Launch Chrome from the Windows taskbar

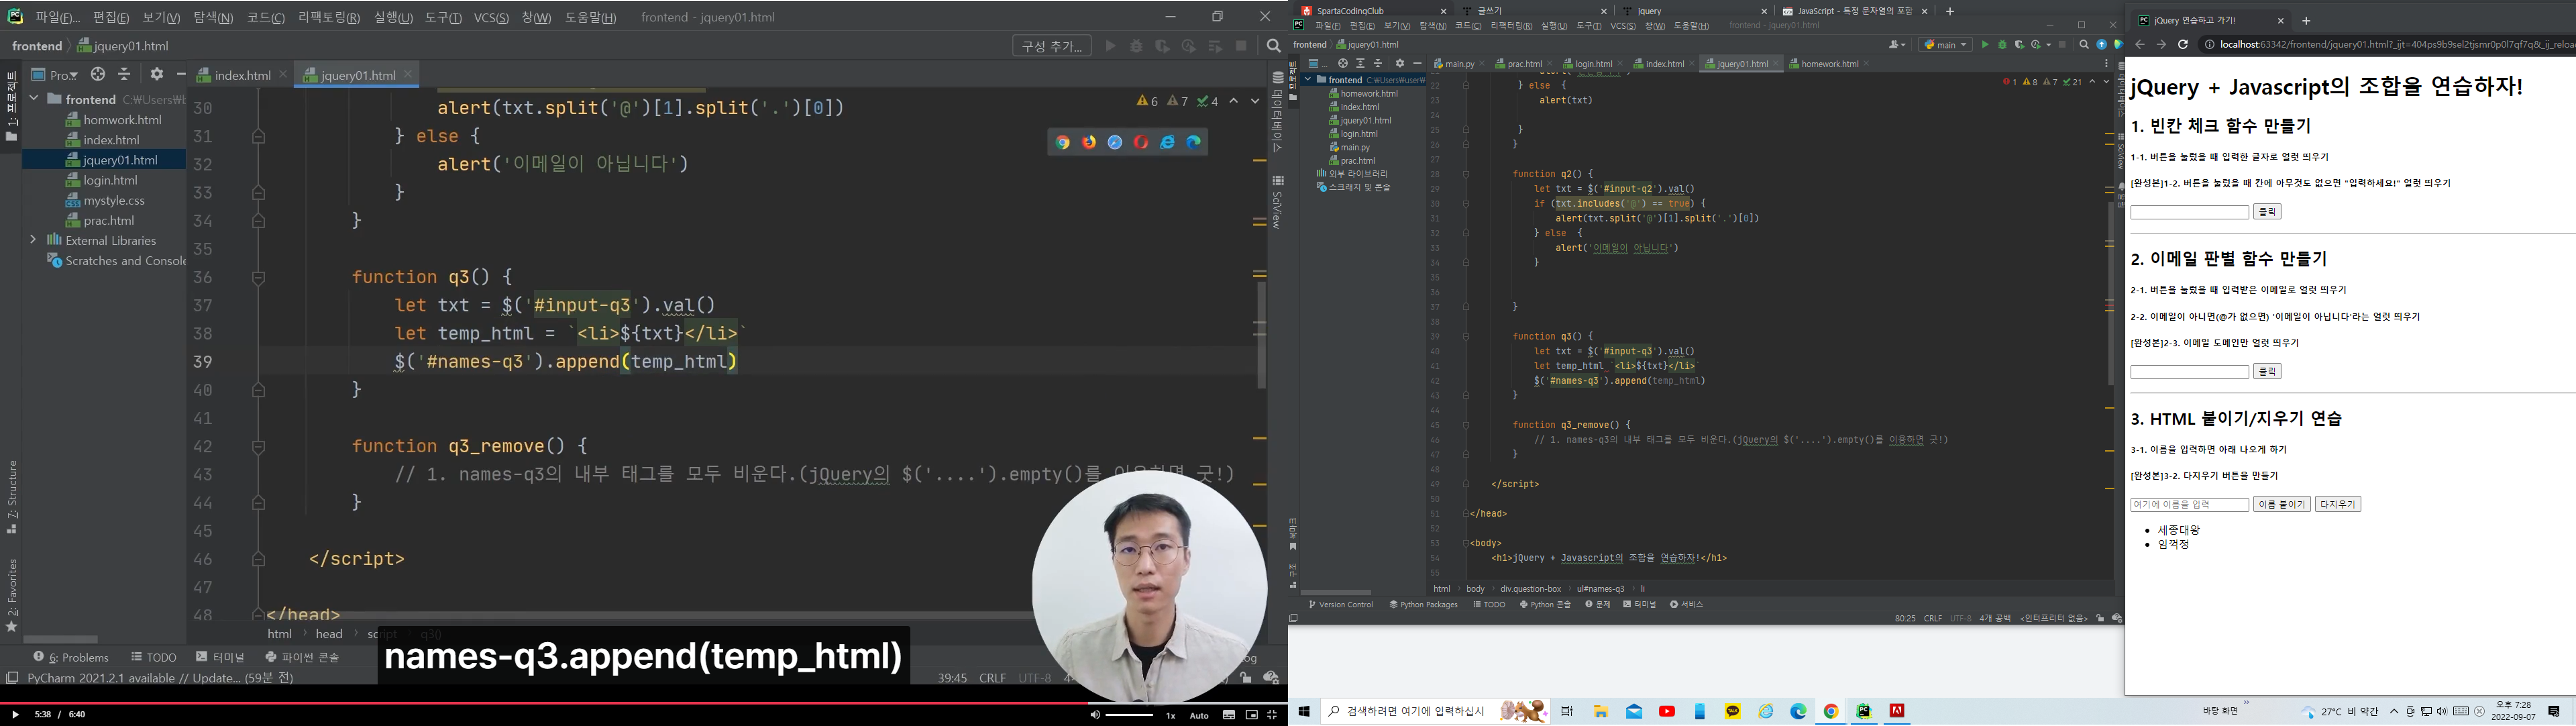[x=1831, y=711]
